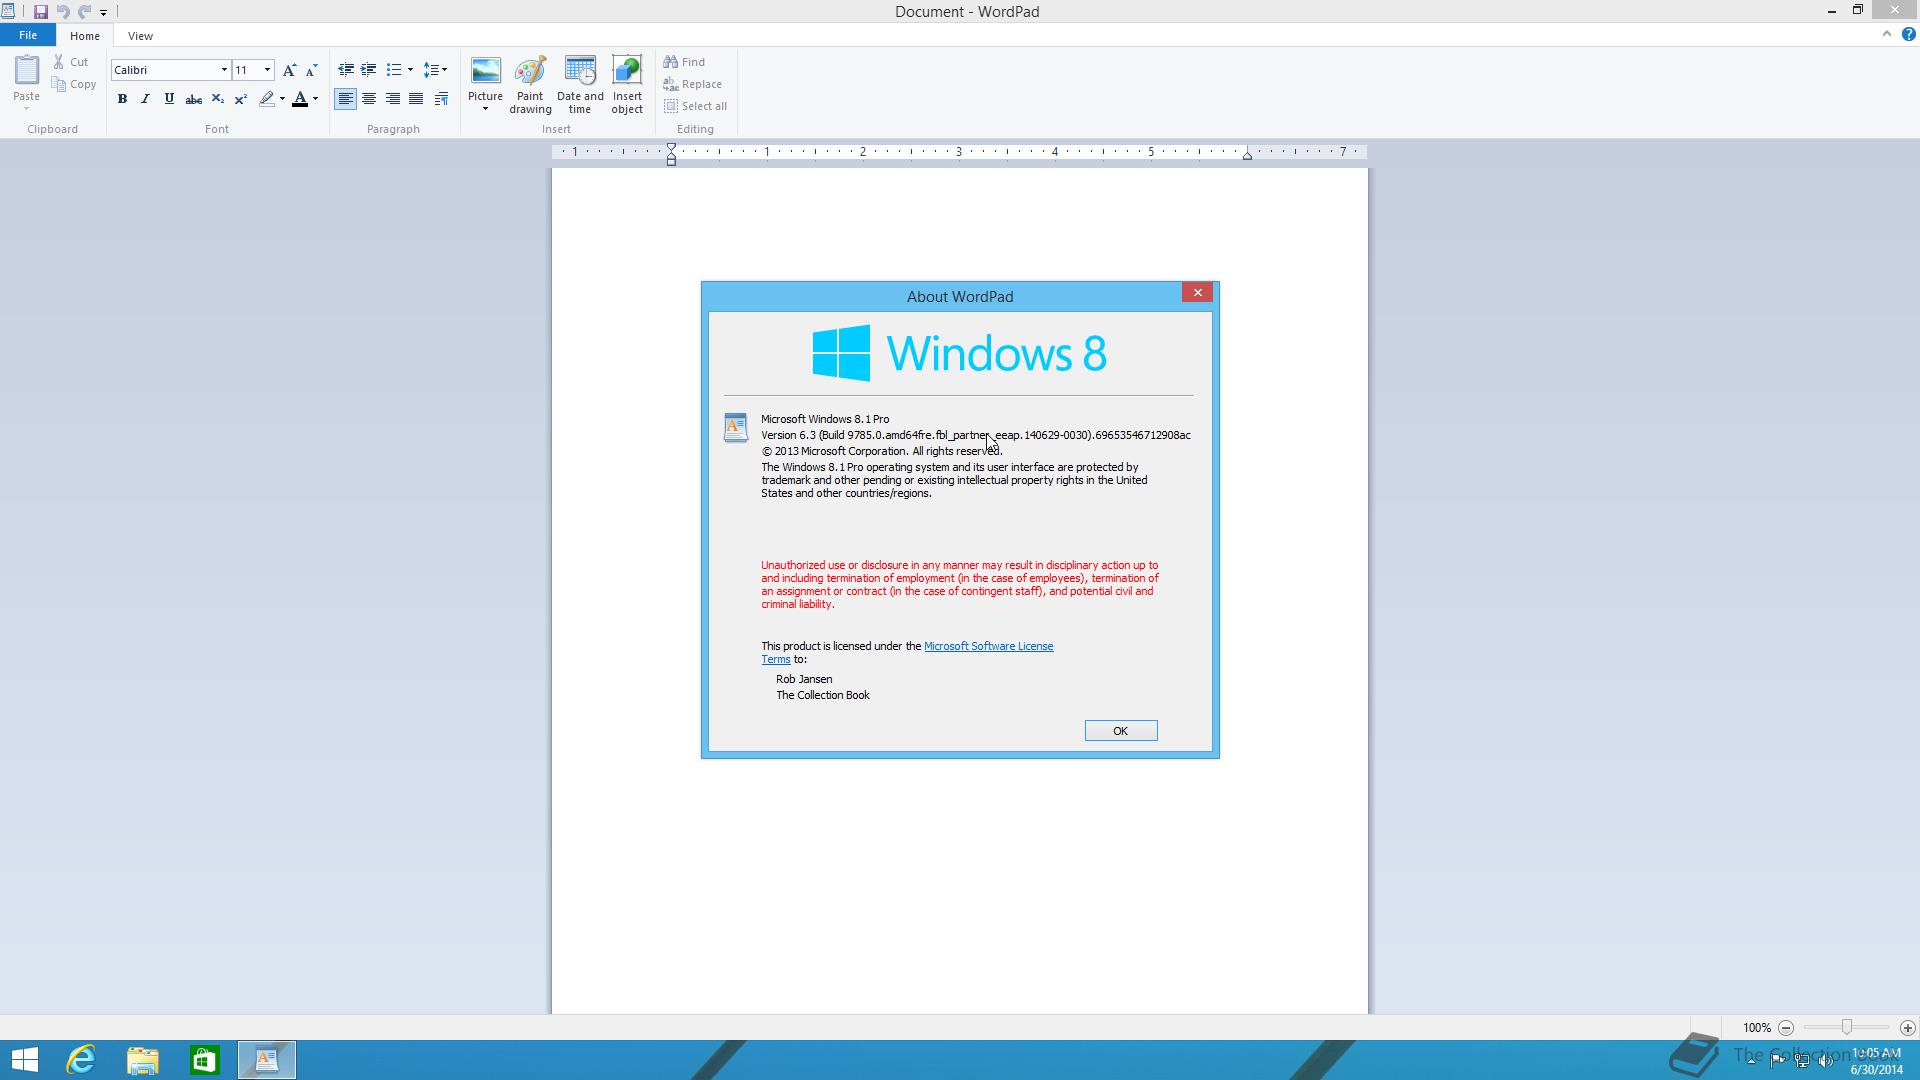Click the Redo arrow in title bar

pyautogui.click(x=84, y=12)
